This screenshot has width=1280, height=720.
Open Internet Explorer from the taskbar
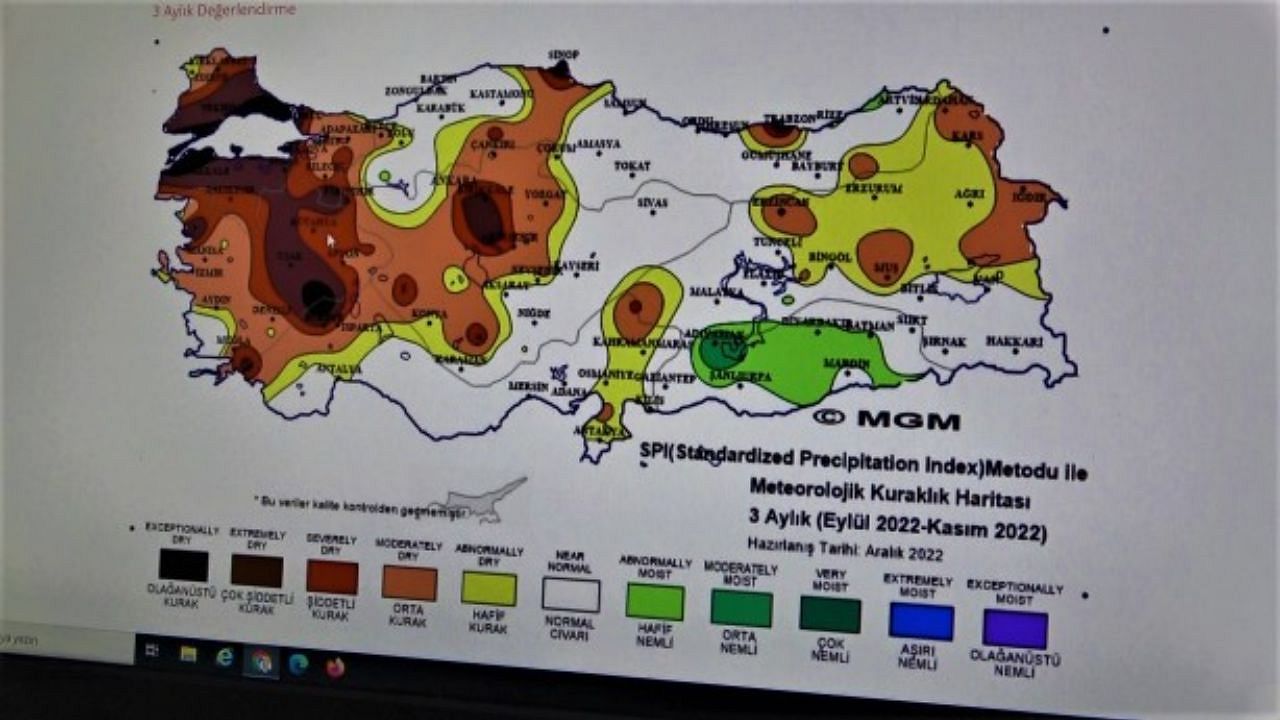point(224,658)
